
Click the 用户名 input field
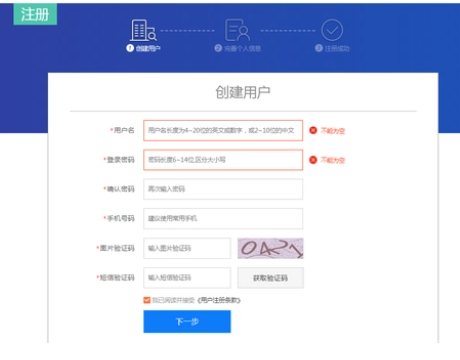click(x=223, y=130)
